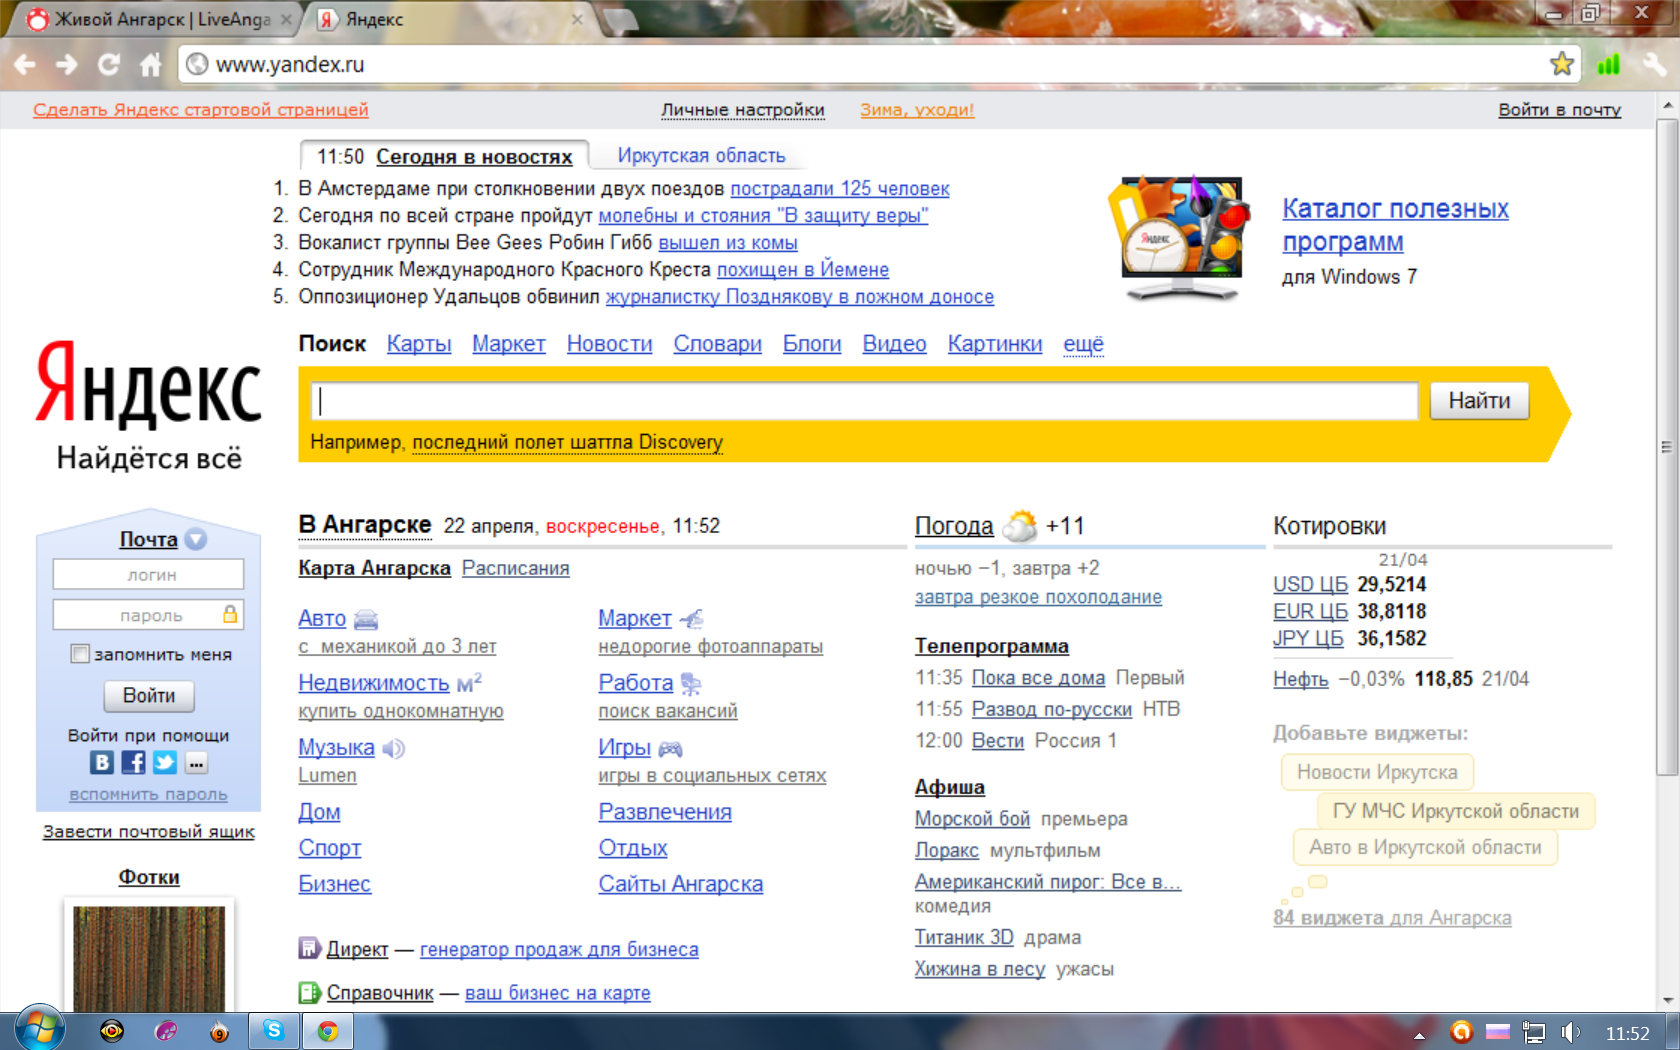Expand the Почта dropdown arrow

(196, 539)
